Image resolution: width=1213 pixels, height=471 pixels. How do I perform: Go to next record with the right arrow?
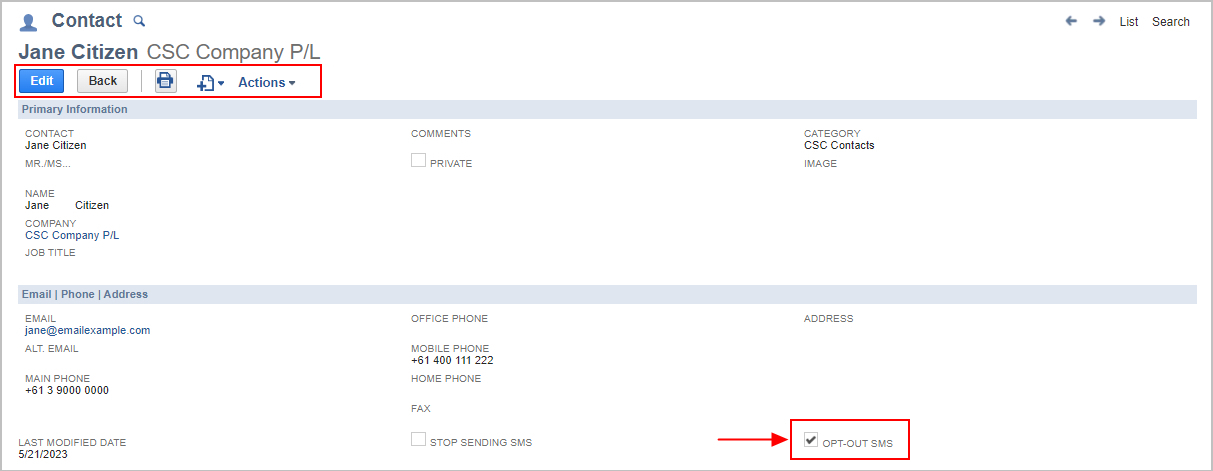[x=1098, y=21]
